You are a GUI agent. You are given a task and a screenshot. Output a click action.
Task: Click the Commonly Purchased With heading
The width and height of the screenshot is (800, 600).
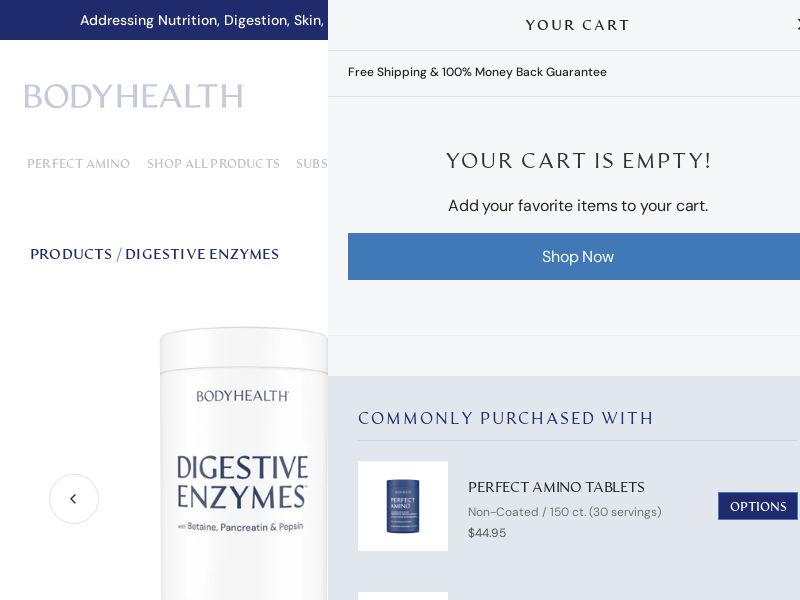pyautogui.click(x=506, y=419)
